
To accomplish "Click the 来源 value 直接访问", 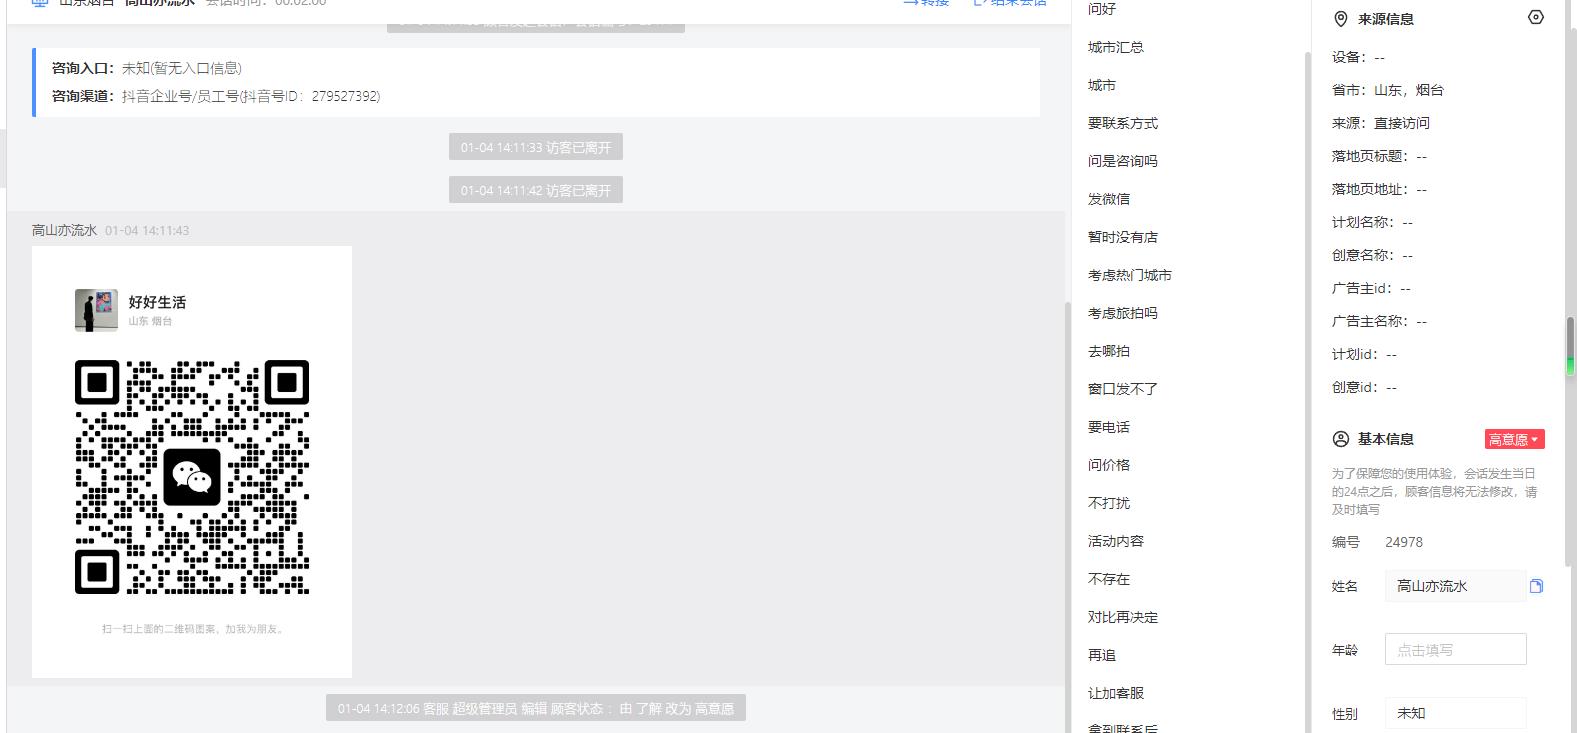I will coord(1402,123).
